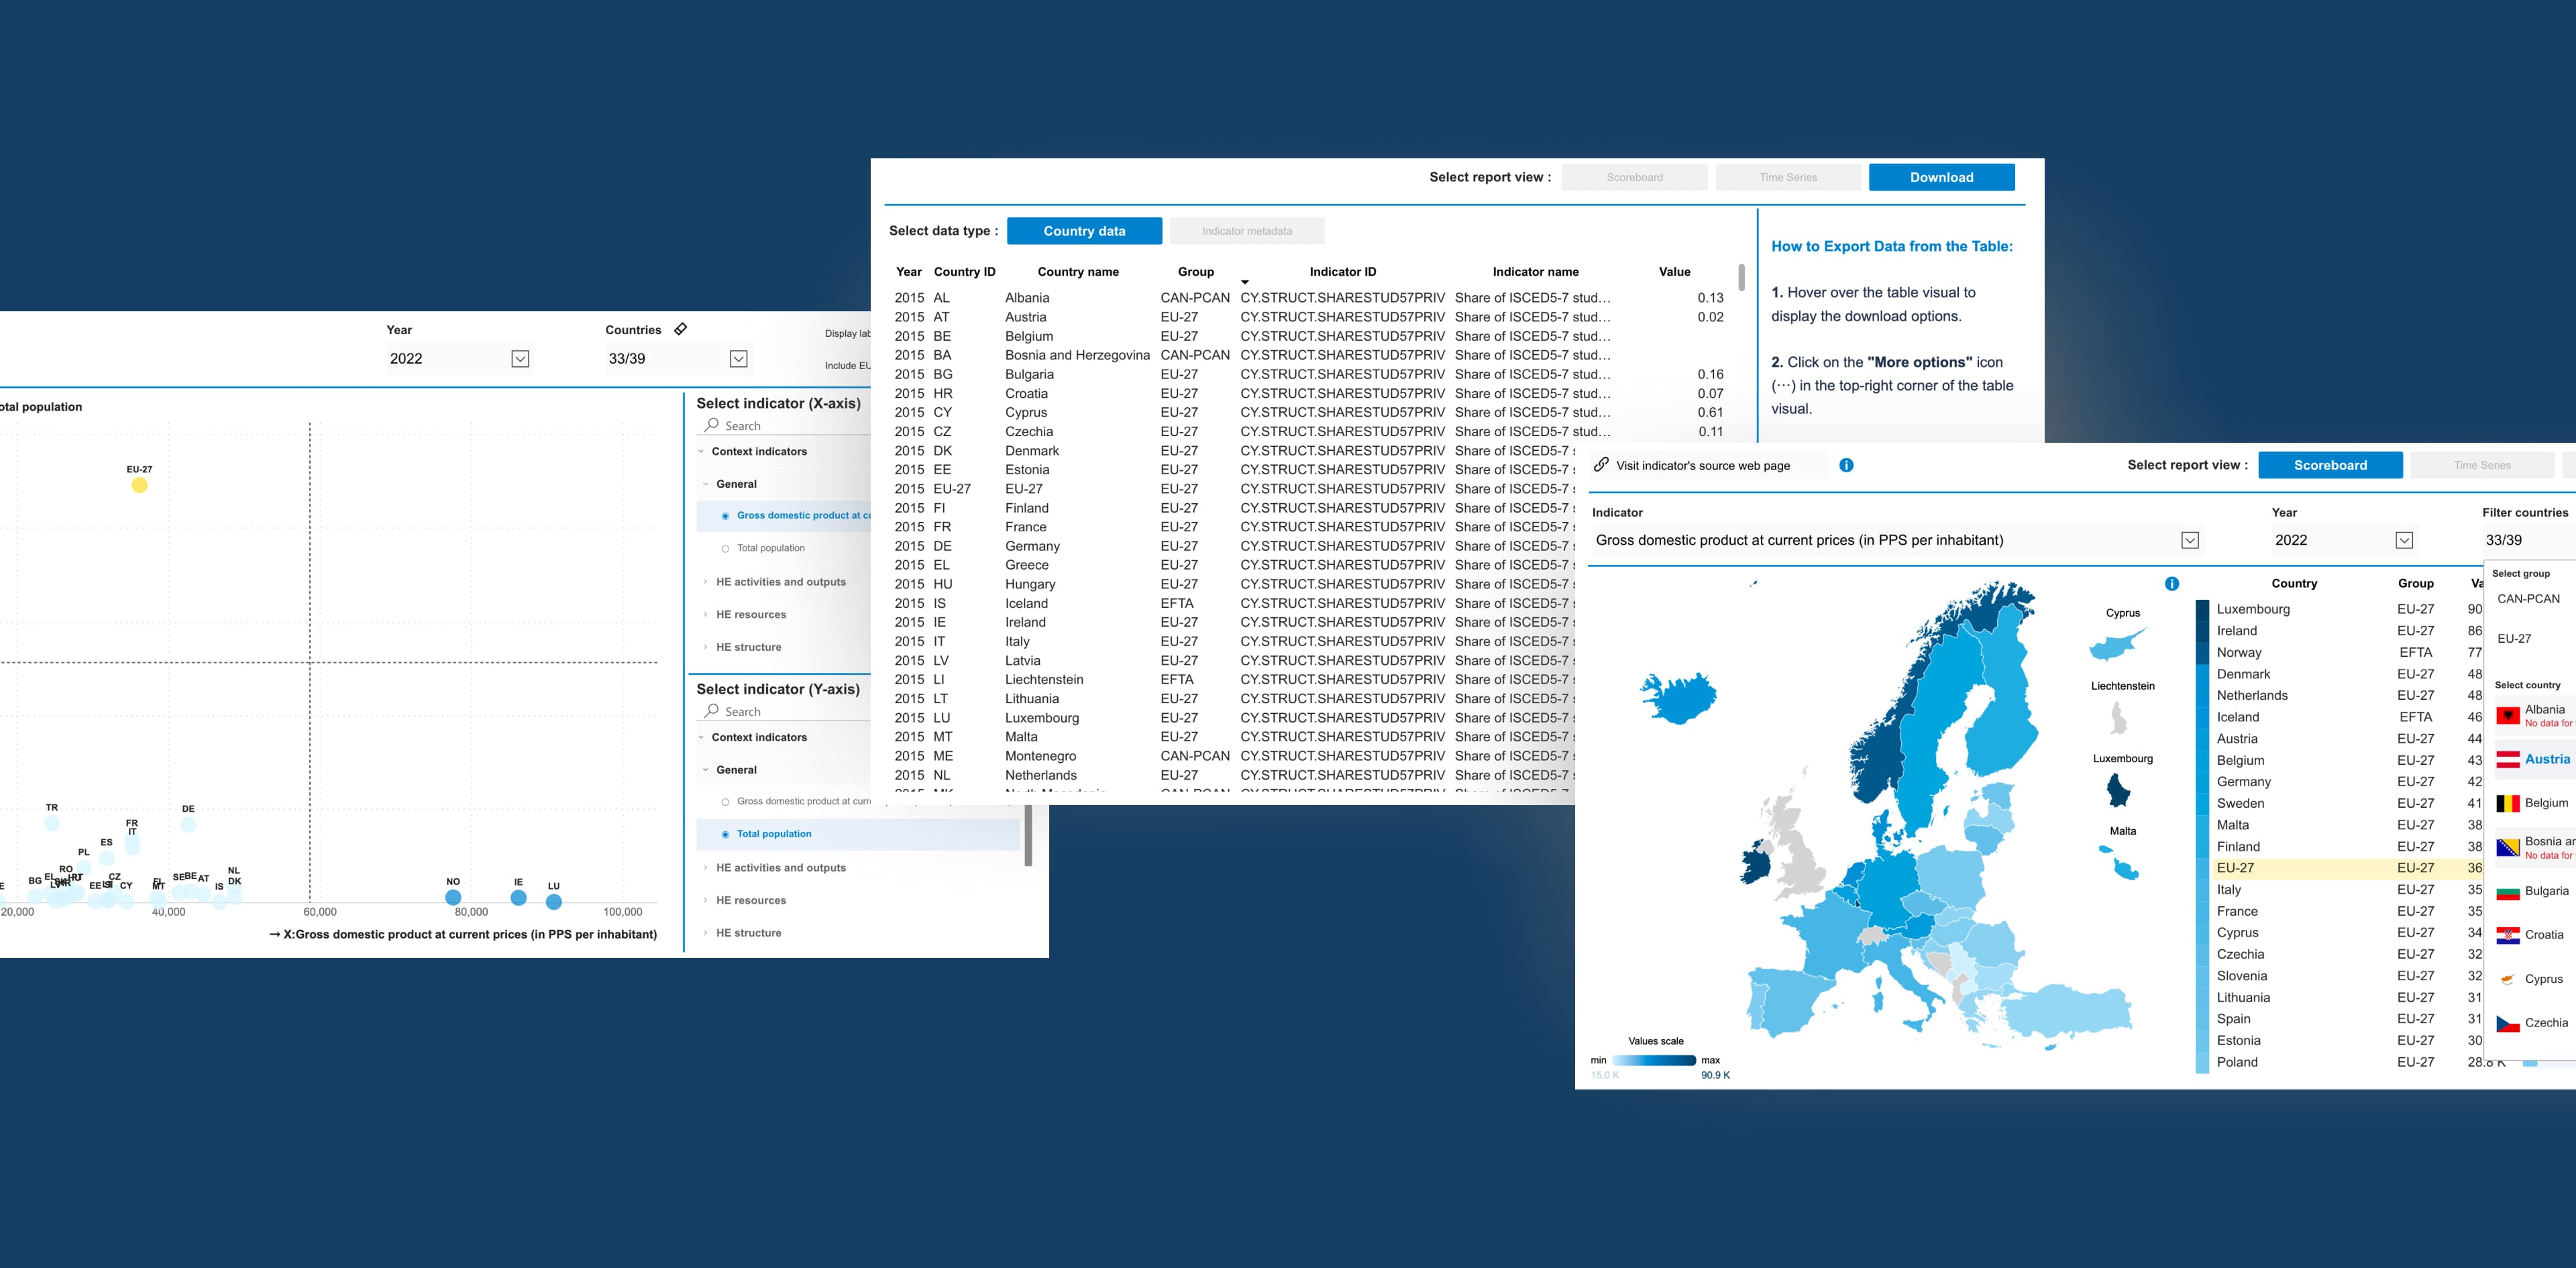Click the Croatia flag in country filter
The image size is (2576, 1268).
[x=2507, y=935]
